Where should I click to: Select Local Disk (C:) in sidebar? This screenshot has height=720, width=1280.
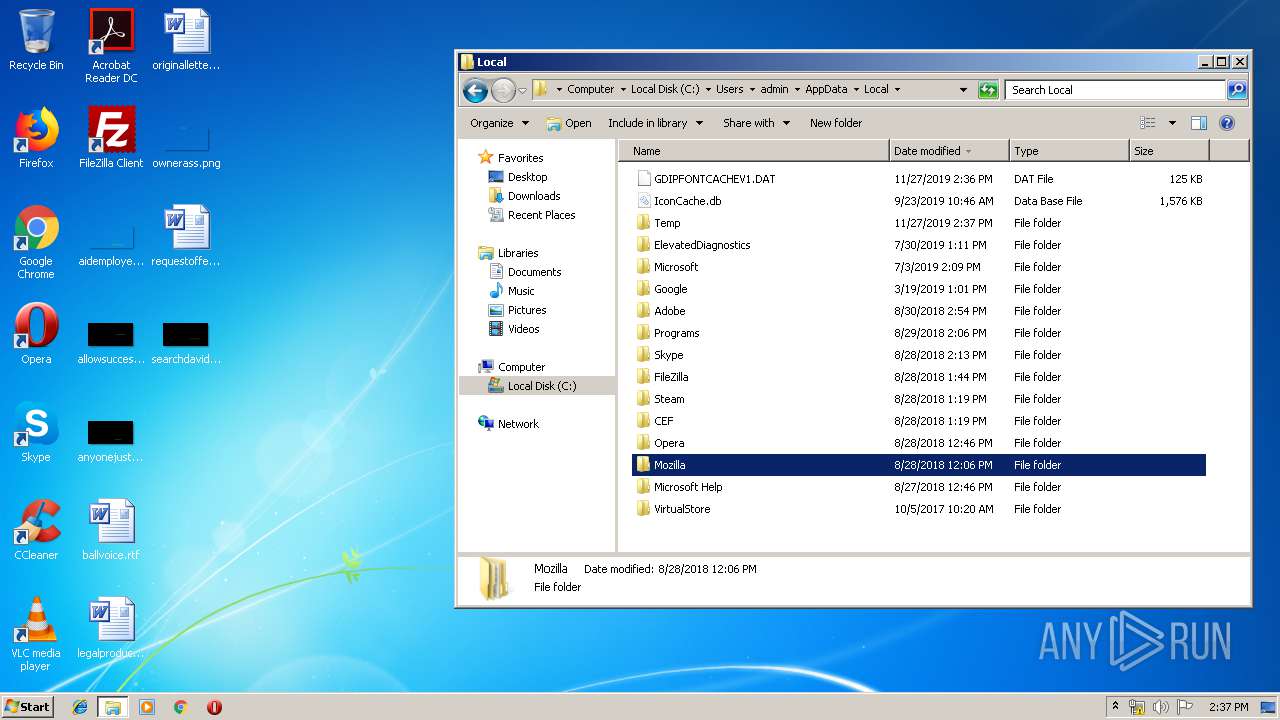537,386
